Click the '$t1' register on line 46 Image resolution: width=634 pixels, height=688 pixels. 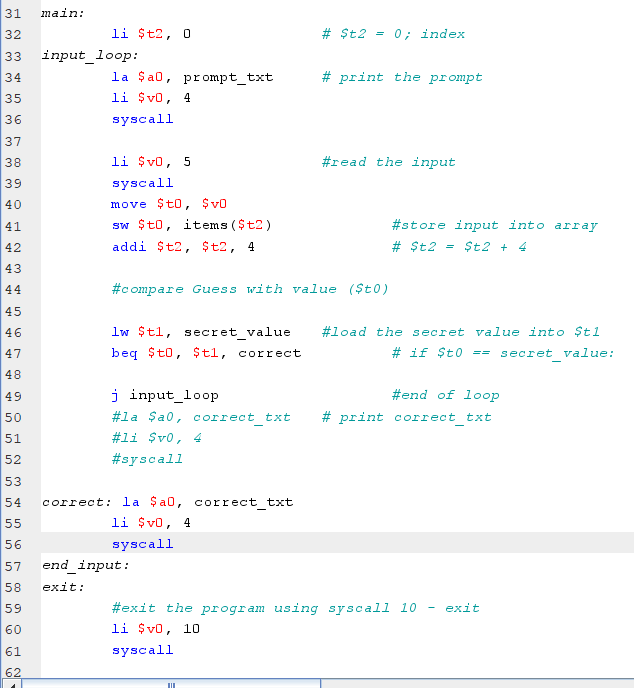[150, 332]
